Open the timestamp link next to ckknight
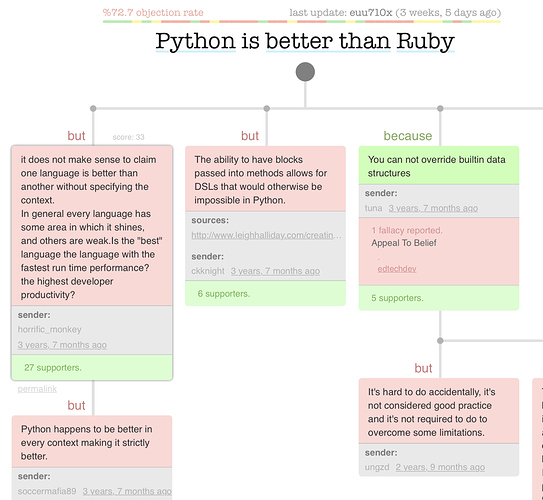Viewport: 543px width, 500px height. (275, 271)
